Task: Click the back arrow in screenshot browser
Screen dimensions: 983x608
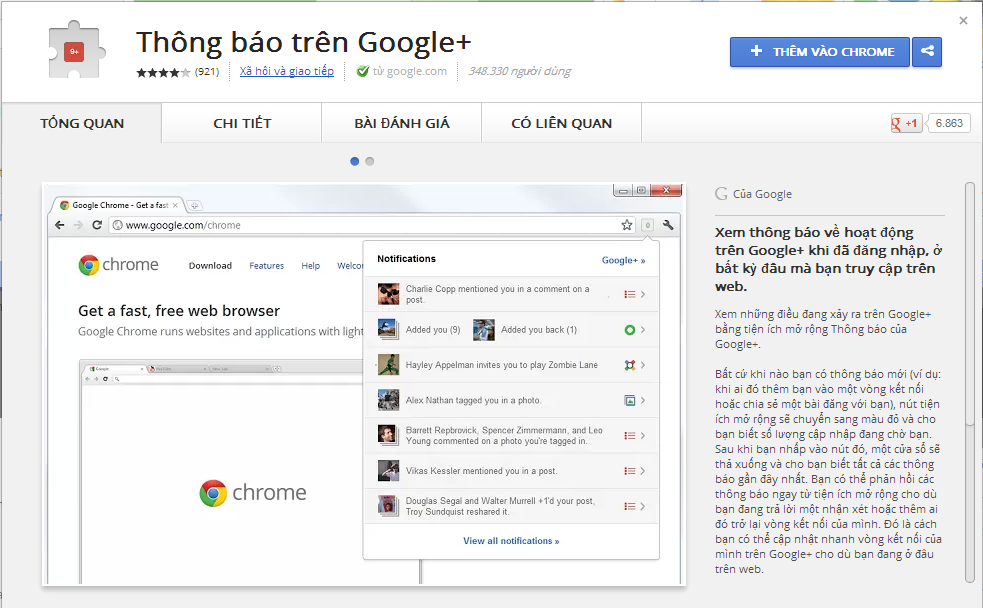Action: [60, 225]
